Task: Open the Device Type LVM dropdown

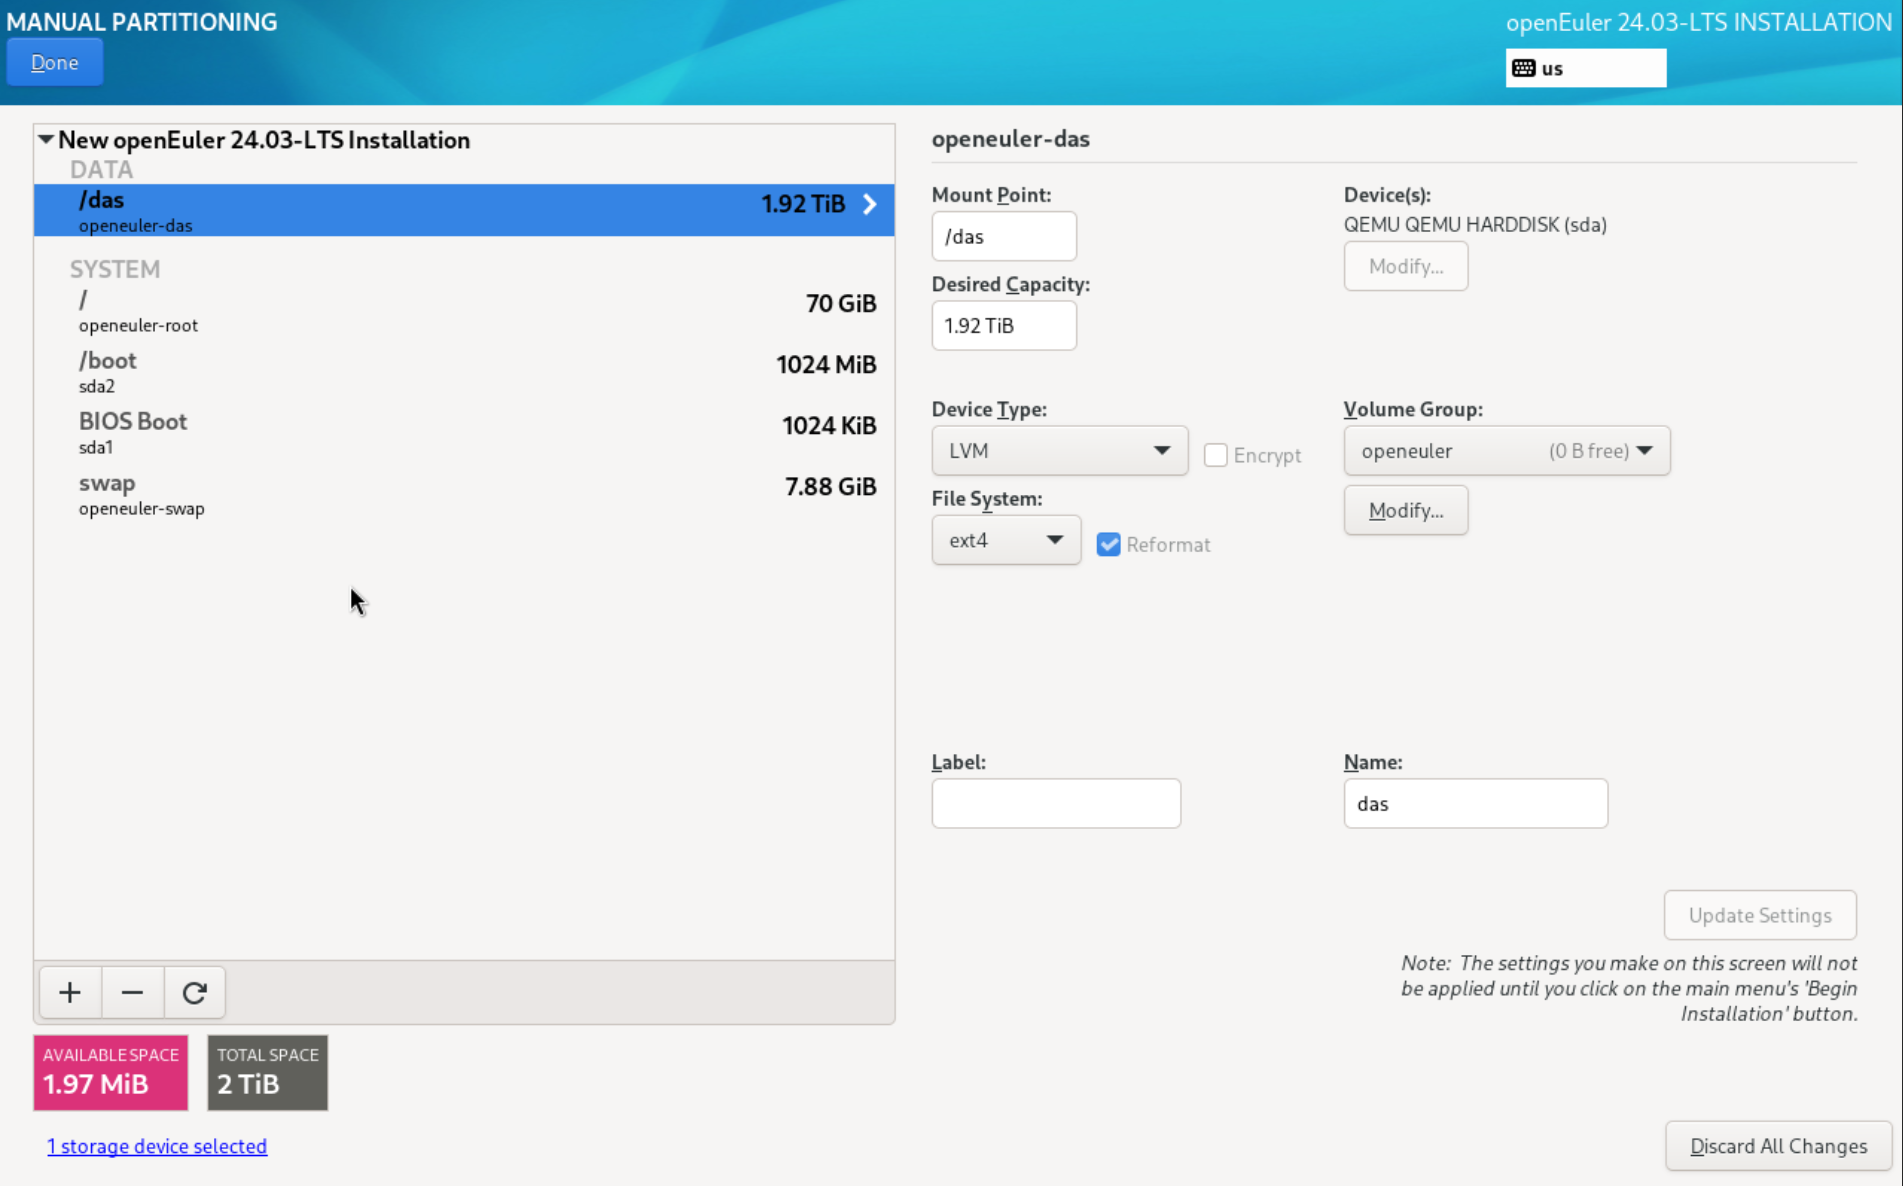Action: tap(1059, 451)
